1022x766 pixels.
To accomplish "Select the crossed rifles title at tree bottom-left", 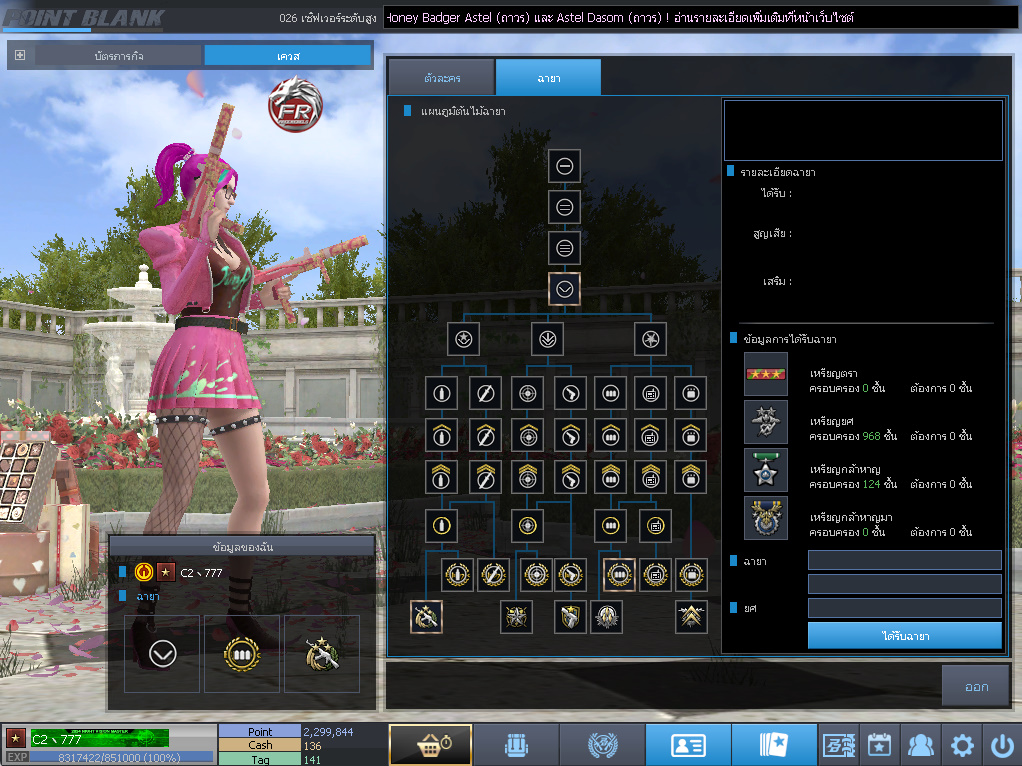I will (427, 617).
